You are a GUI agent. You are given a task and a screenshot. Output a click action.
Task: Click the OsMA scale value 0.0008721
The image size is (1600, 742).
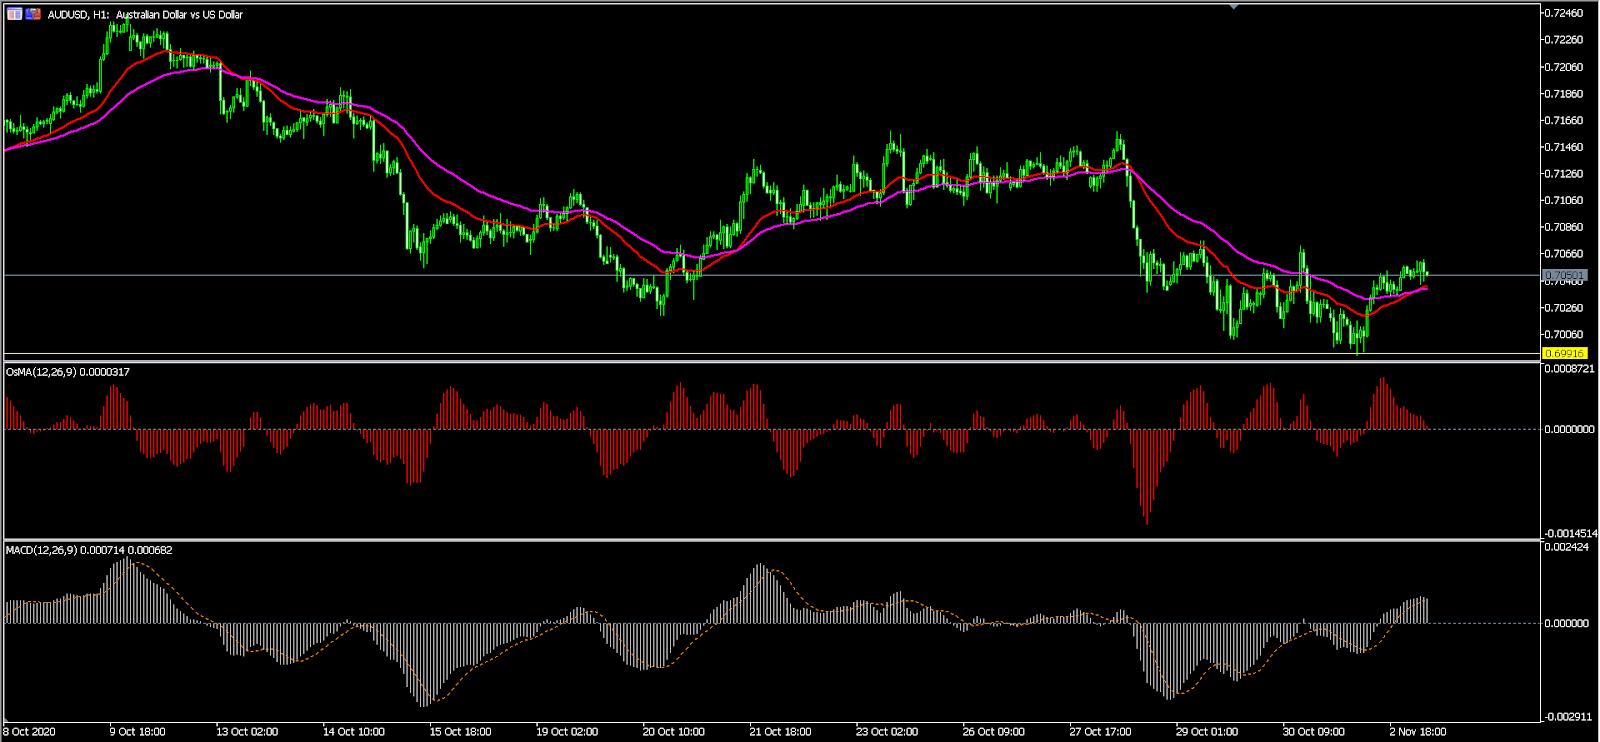coord(1568,369)
